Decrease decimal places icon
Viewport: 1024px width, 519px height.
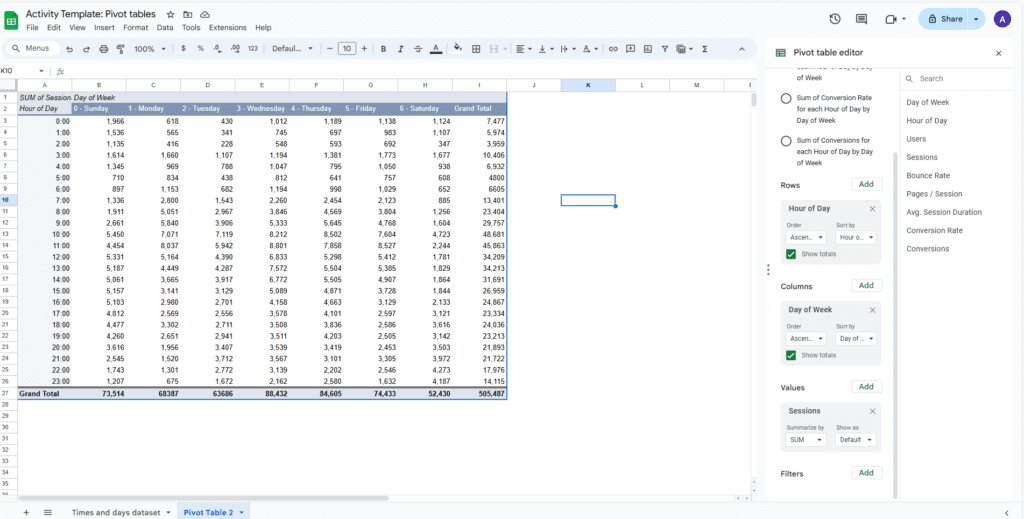point(217,48)
